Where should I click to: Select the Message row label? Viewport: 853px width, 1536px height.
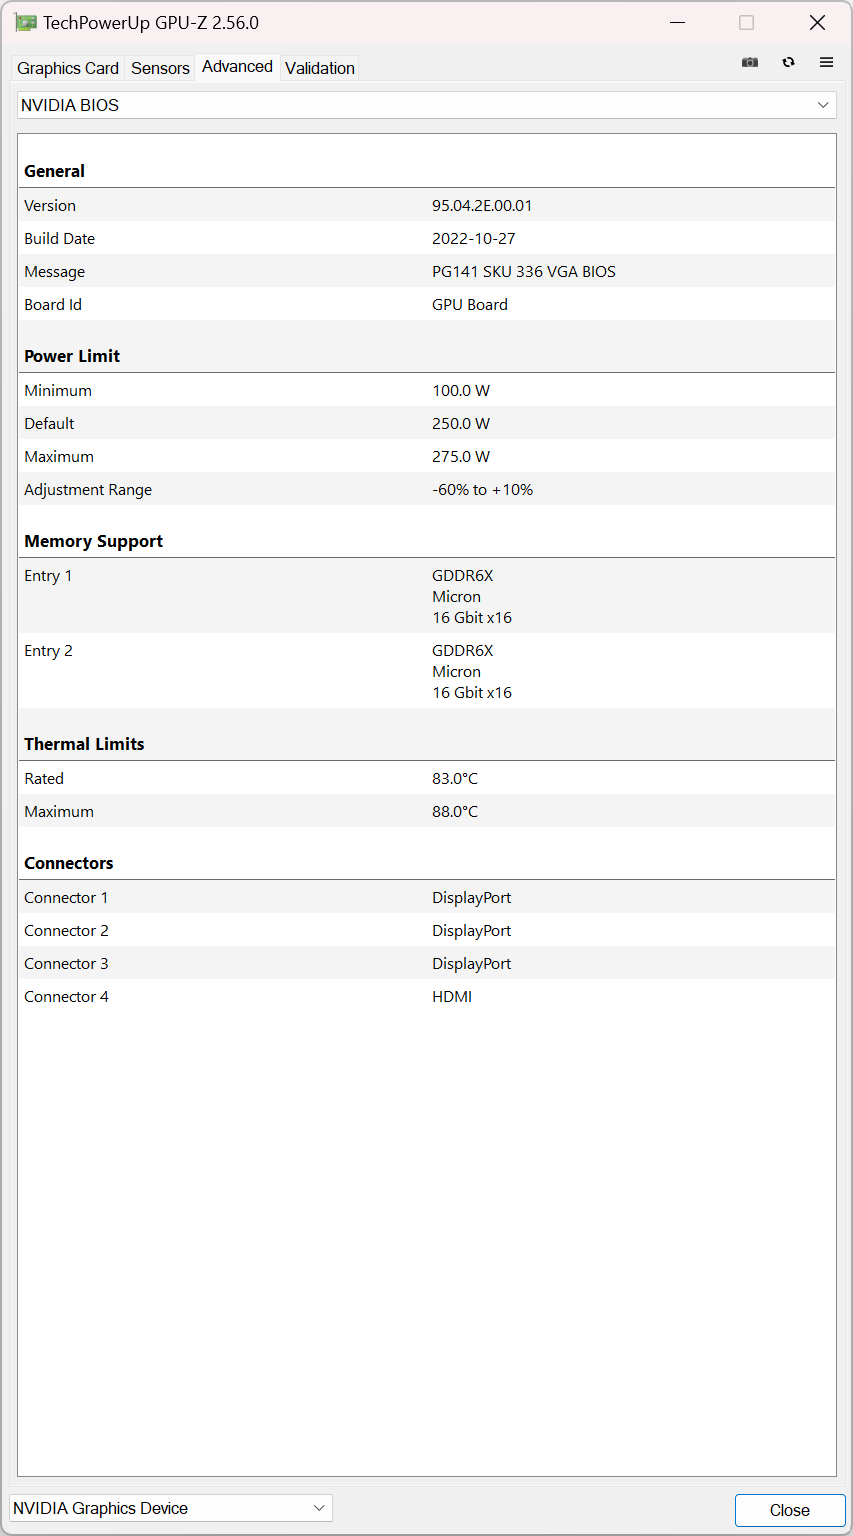(54, 272)
